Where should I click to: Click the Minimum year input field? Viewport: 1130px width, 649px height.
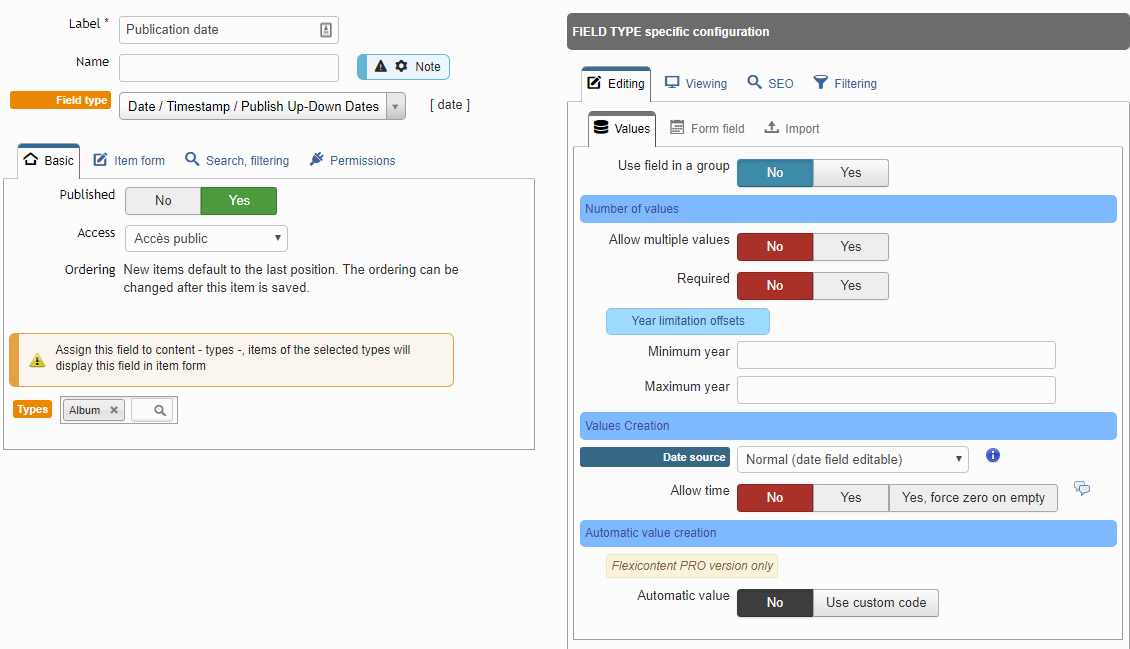tap(896, 355)
